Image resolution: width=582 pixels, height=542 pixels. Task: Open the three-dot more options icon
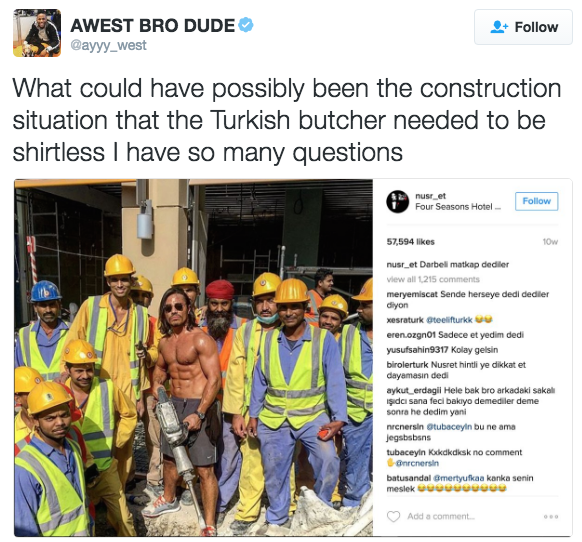click(551, 516)
